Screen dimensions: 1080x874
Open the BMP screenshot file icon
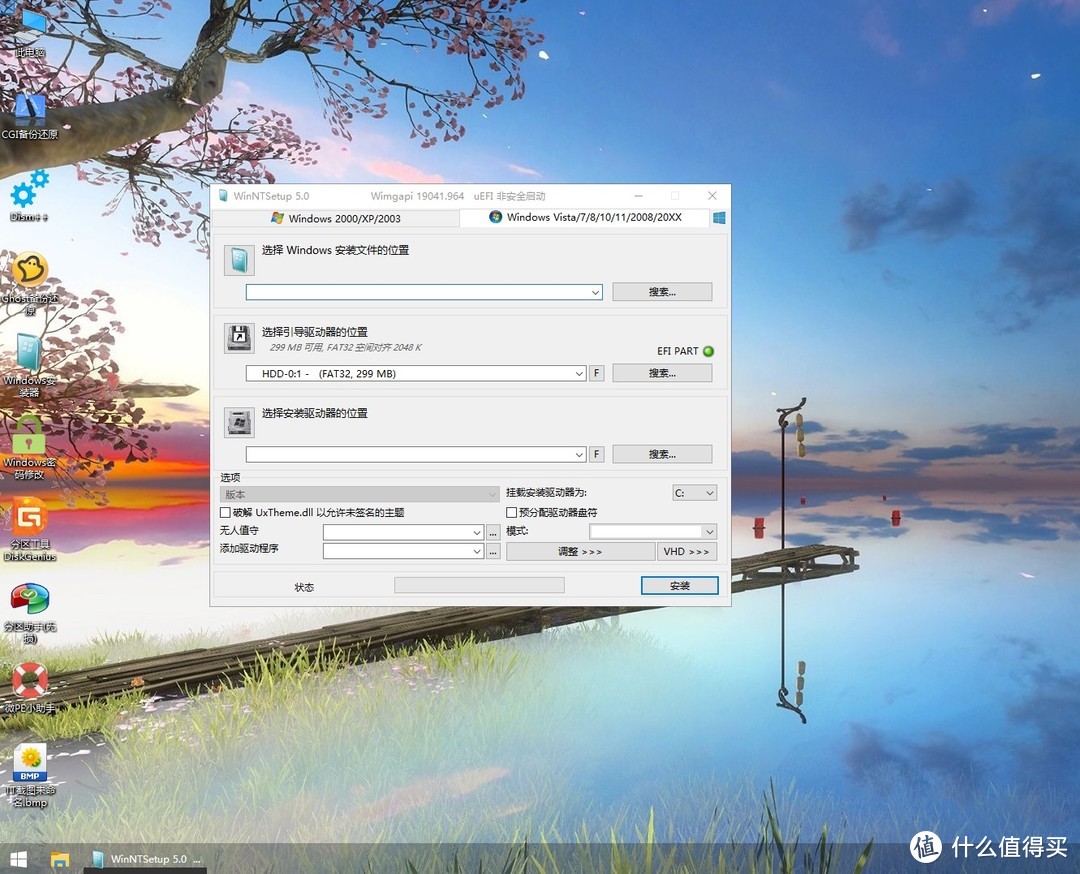click(x=30, y=776)
